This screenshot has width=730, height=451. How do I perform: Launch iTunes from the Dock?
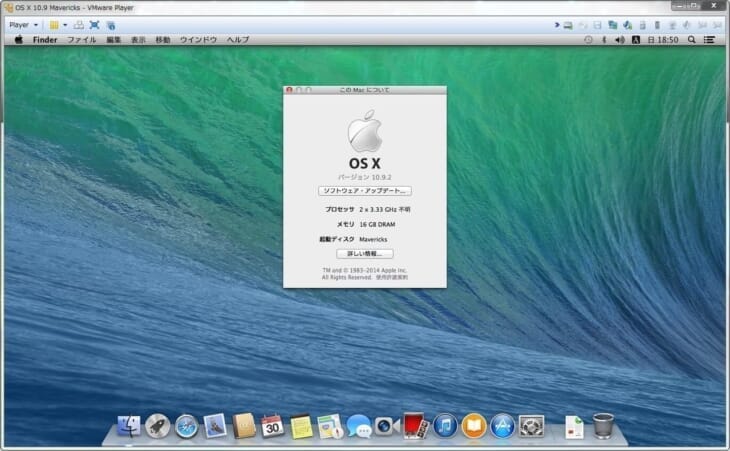445,426
